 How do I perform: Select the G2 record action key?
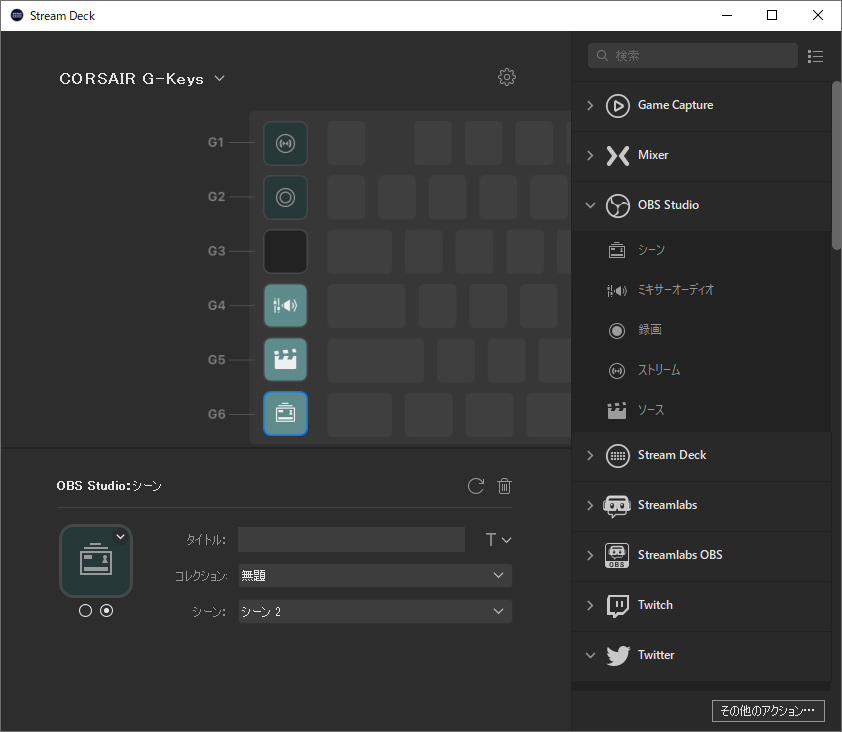(x=285, y=198)
